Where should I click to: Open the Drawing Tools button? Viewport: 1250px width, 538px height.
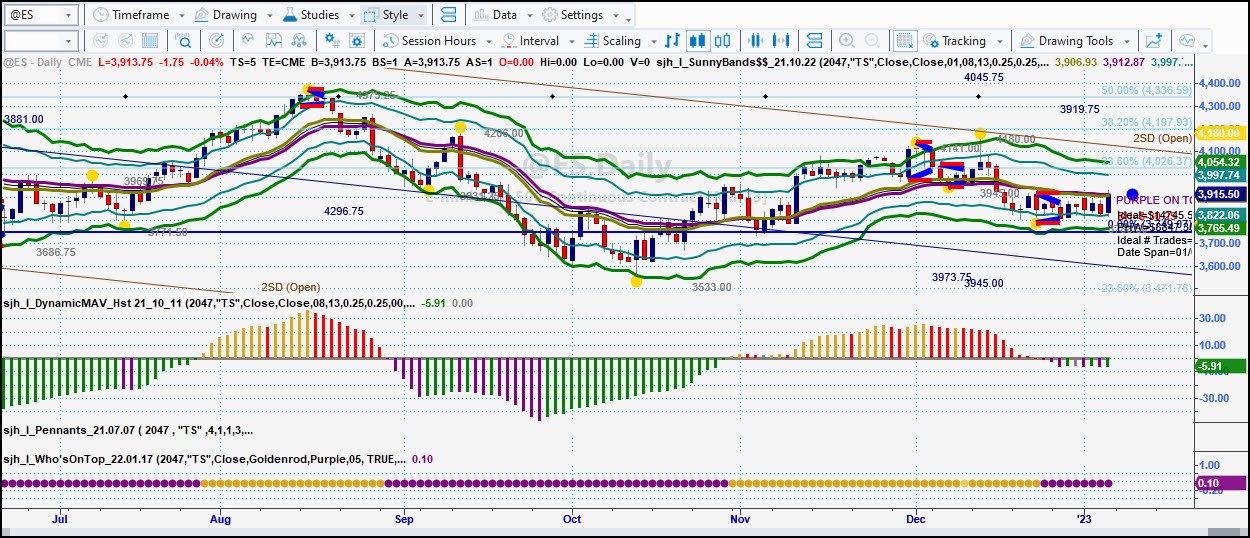click(1065, 41)
